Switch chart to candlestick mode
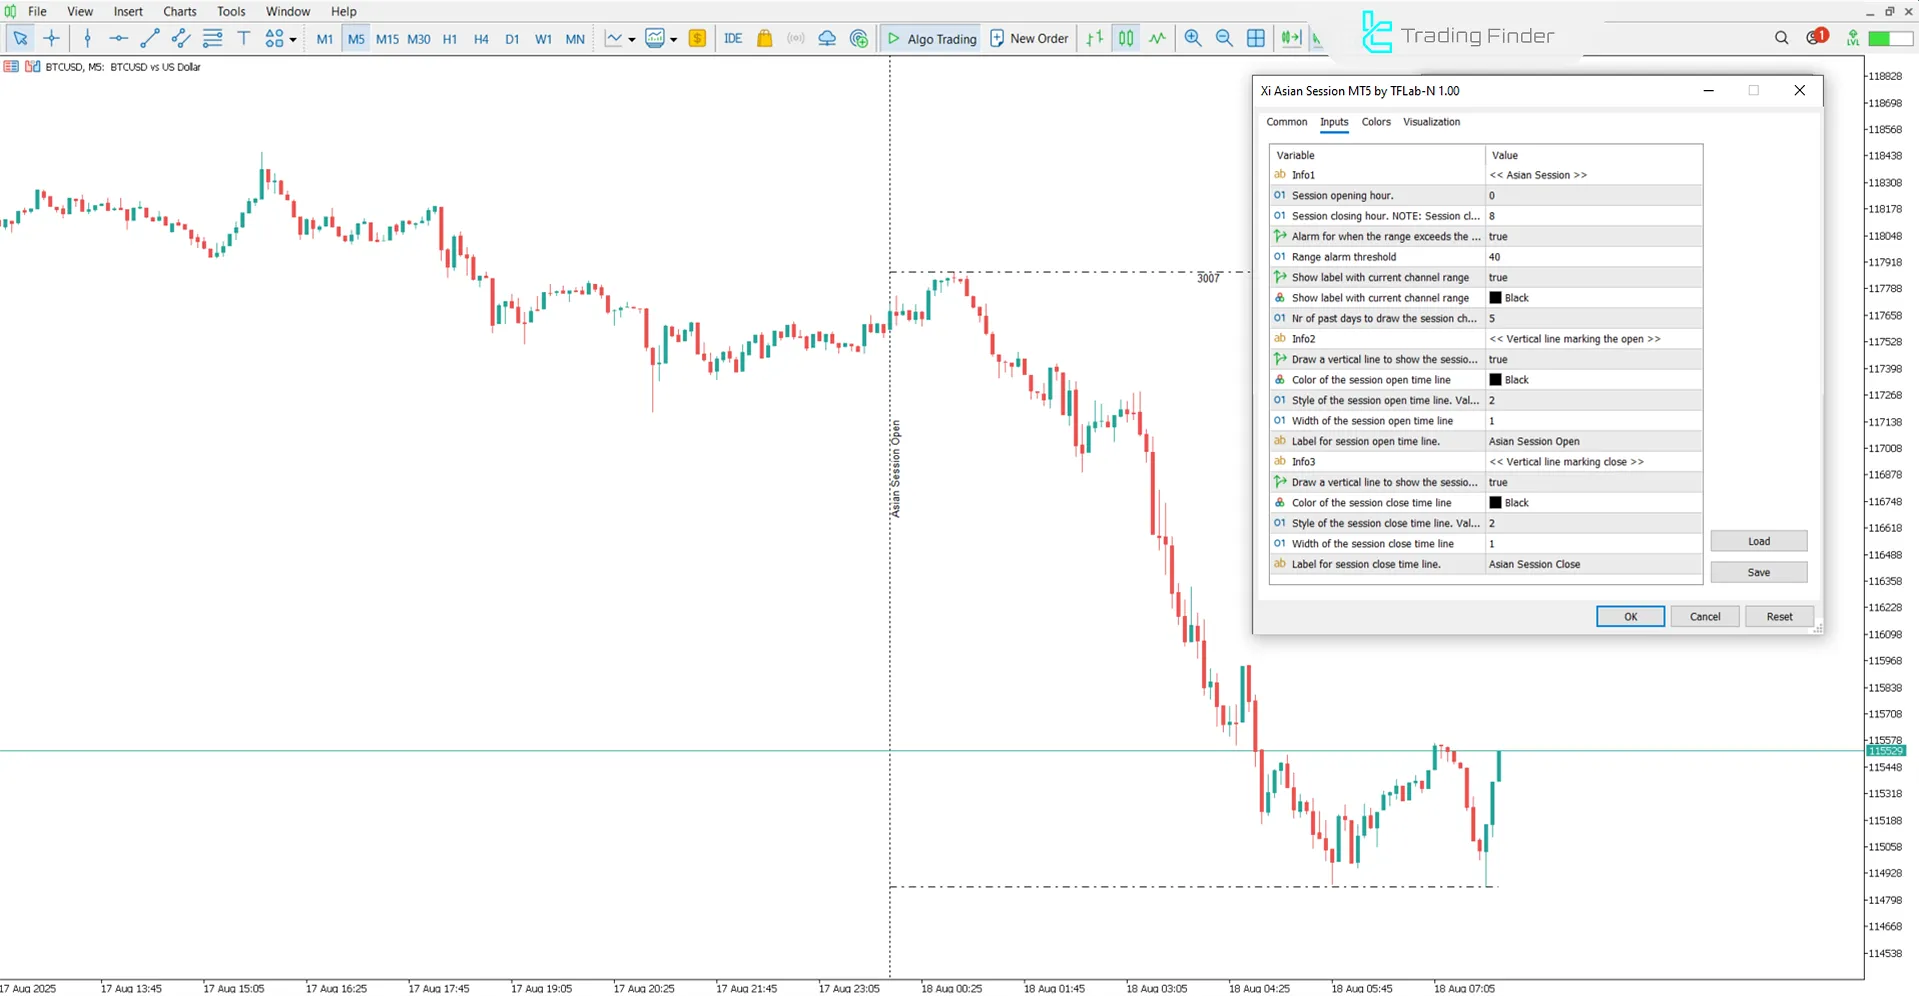 pyautogui.click(x=1125, y=38)
